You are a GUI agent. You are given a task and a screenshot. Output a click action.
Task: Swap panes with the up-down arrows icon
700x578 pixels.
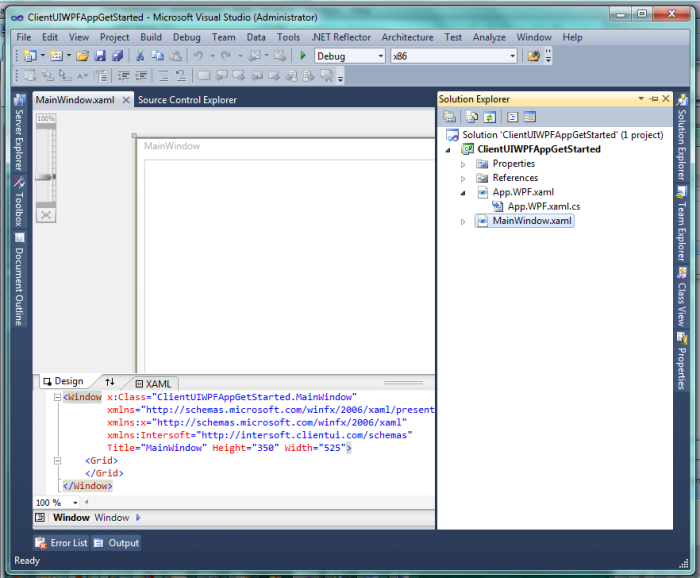tap(110, 382)
